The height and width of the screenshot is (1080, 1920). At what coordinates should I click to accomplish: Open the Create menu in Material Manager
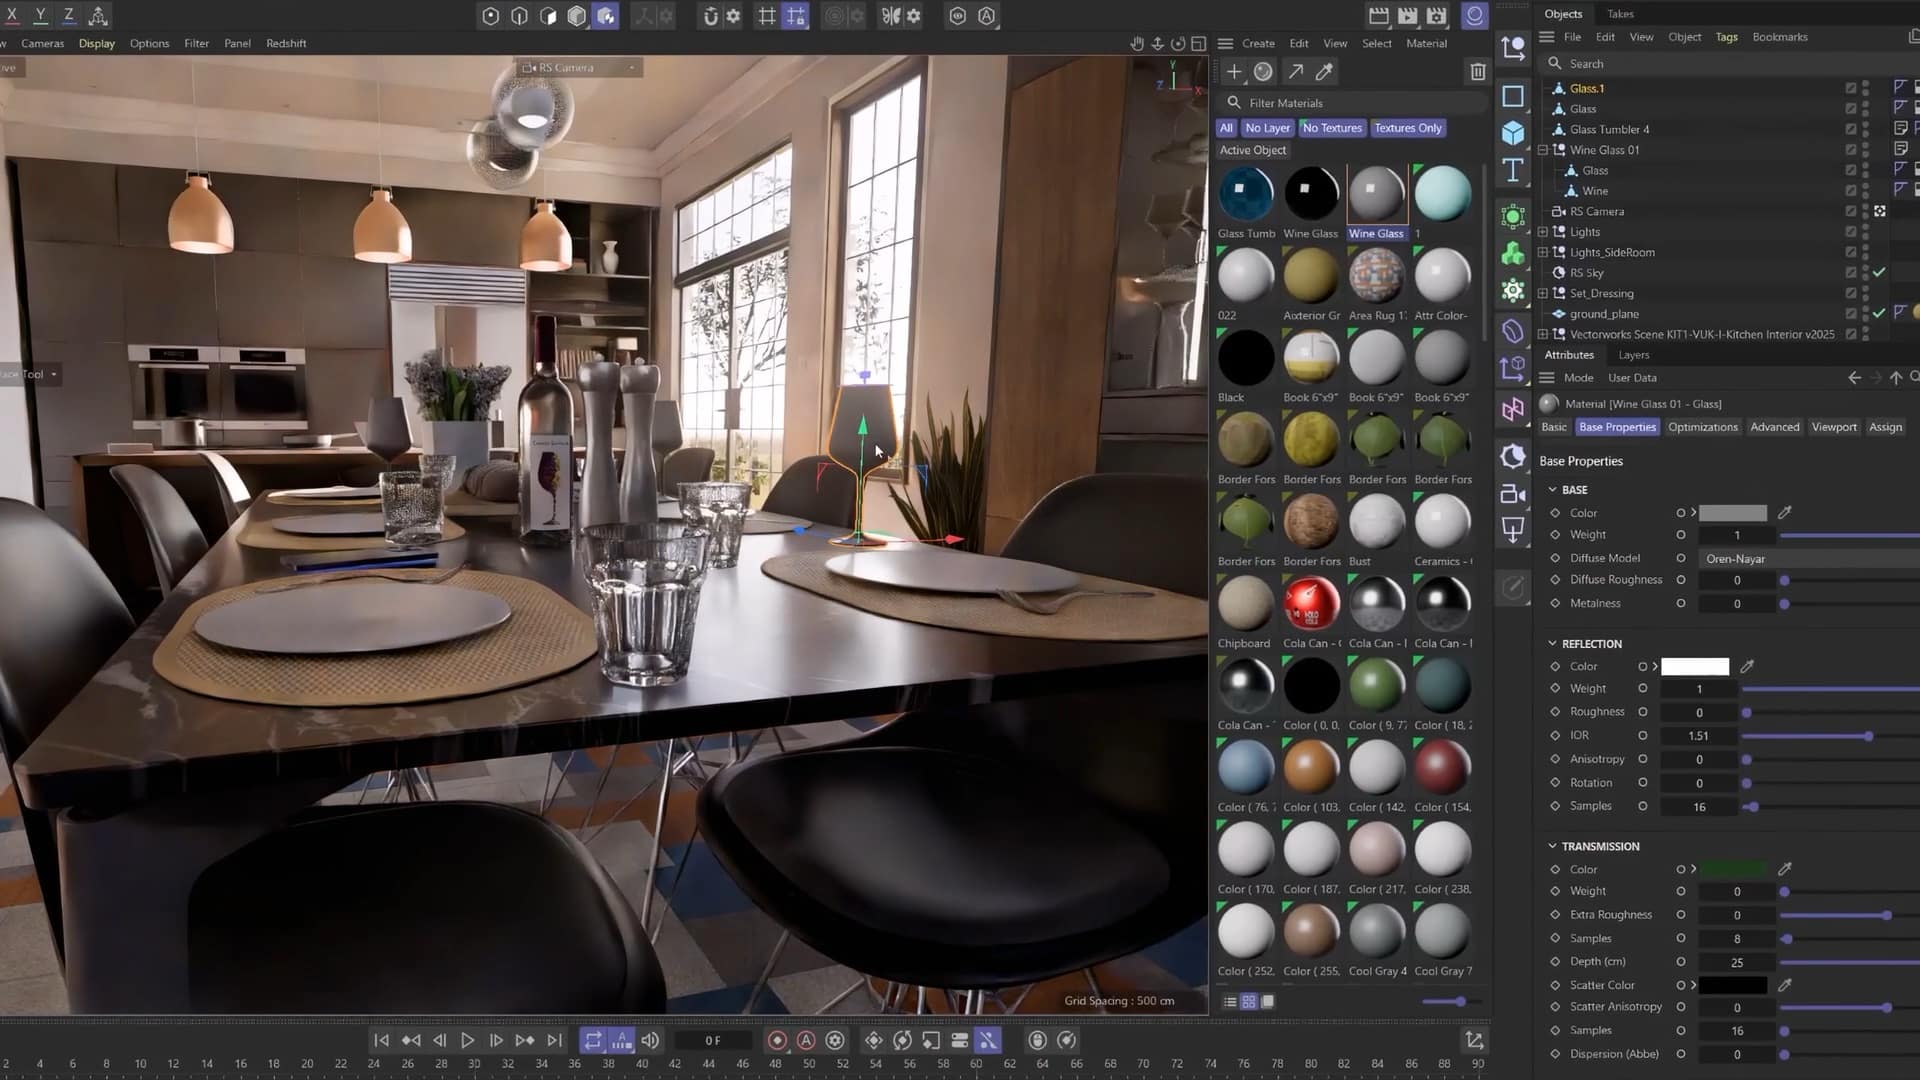1258,43
